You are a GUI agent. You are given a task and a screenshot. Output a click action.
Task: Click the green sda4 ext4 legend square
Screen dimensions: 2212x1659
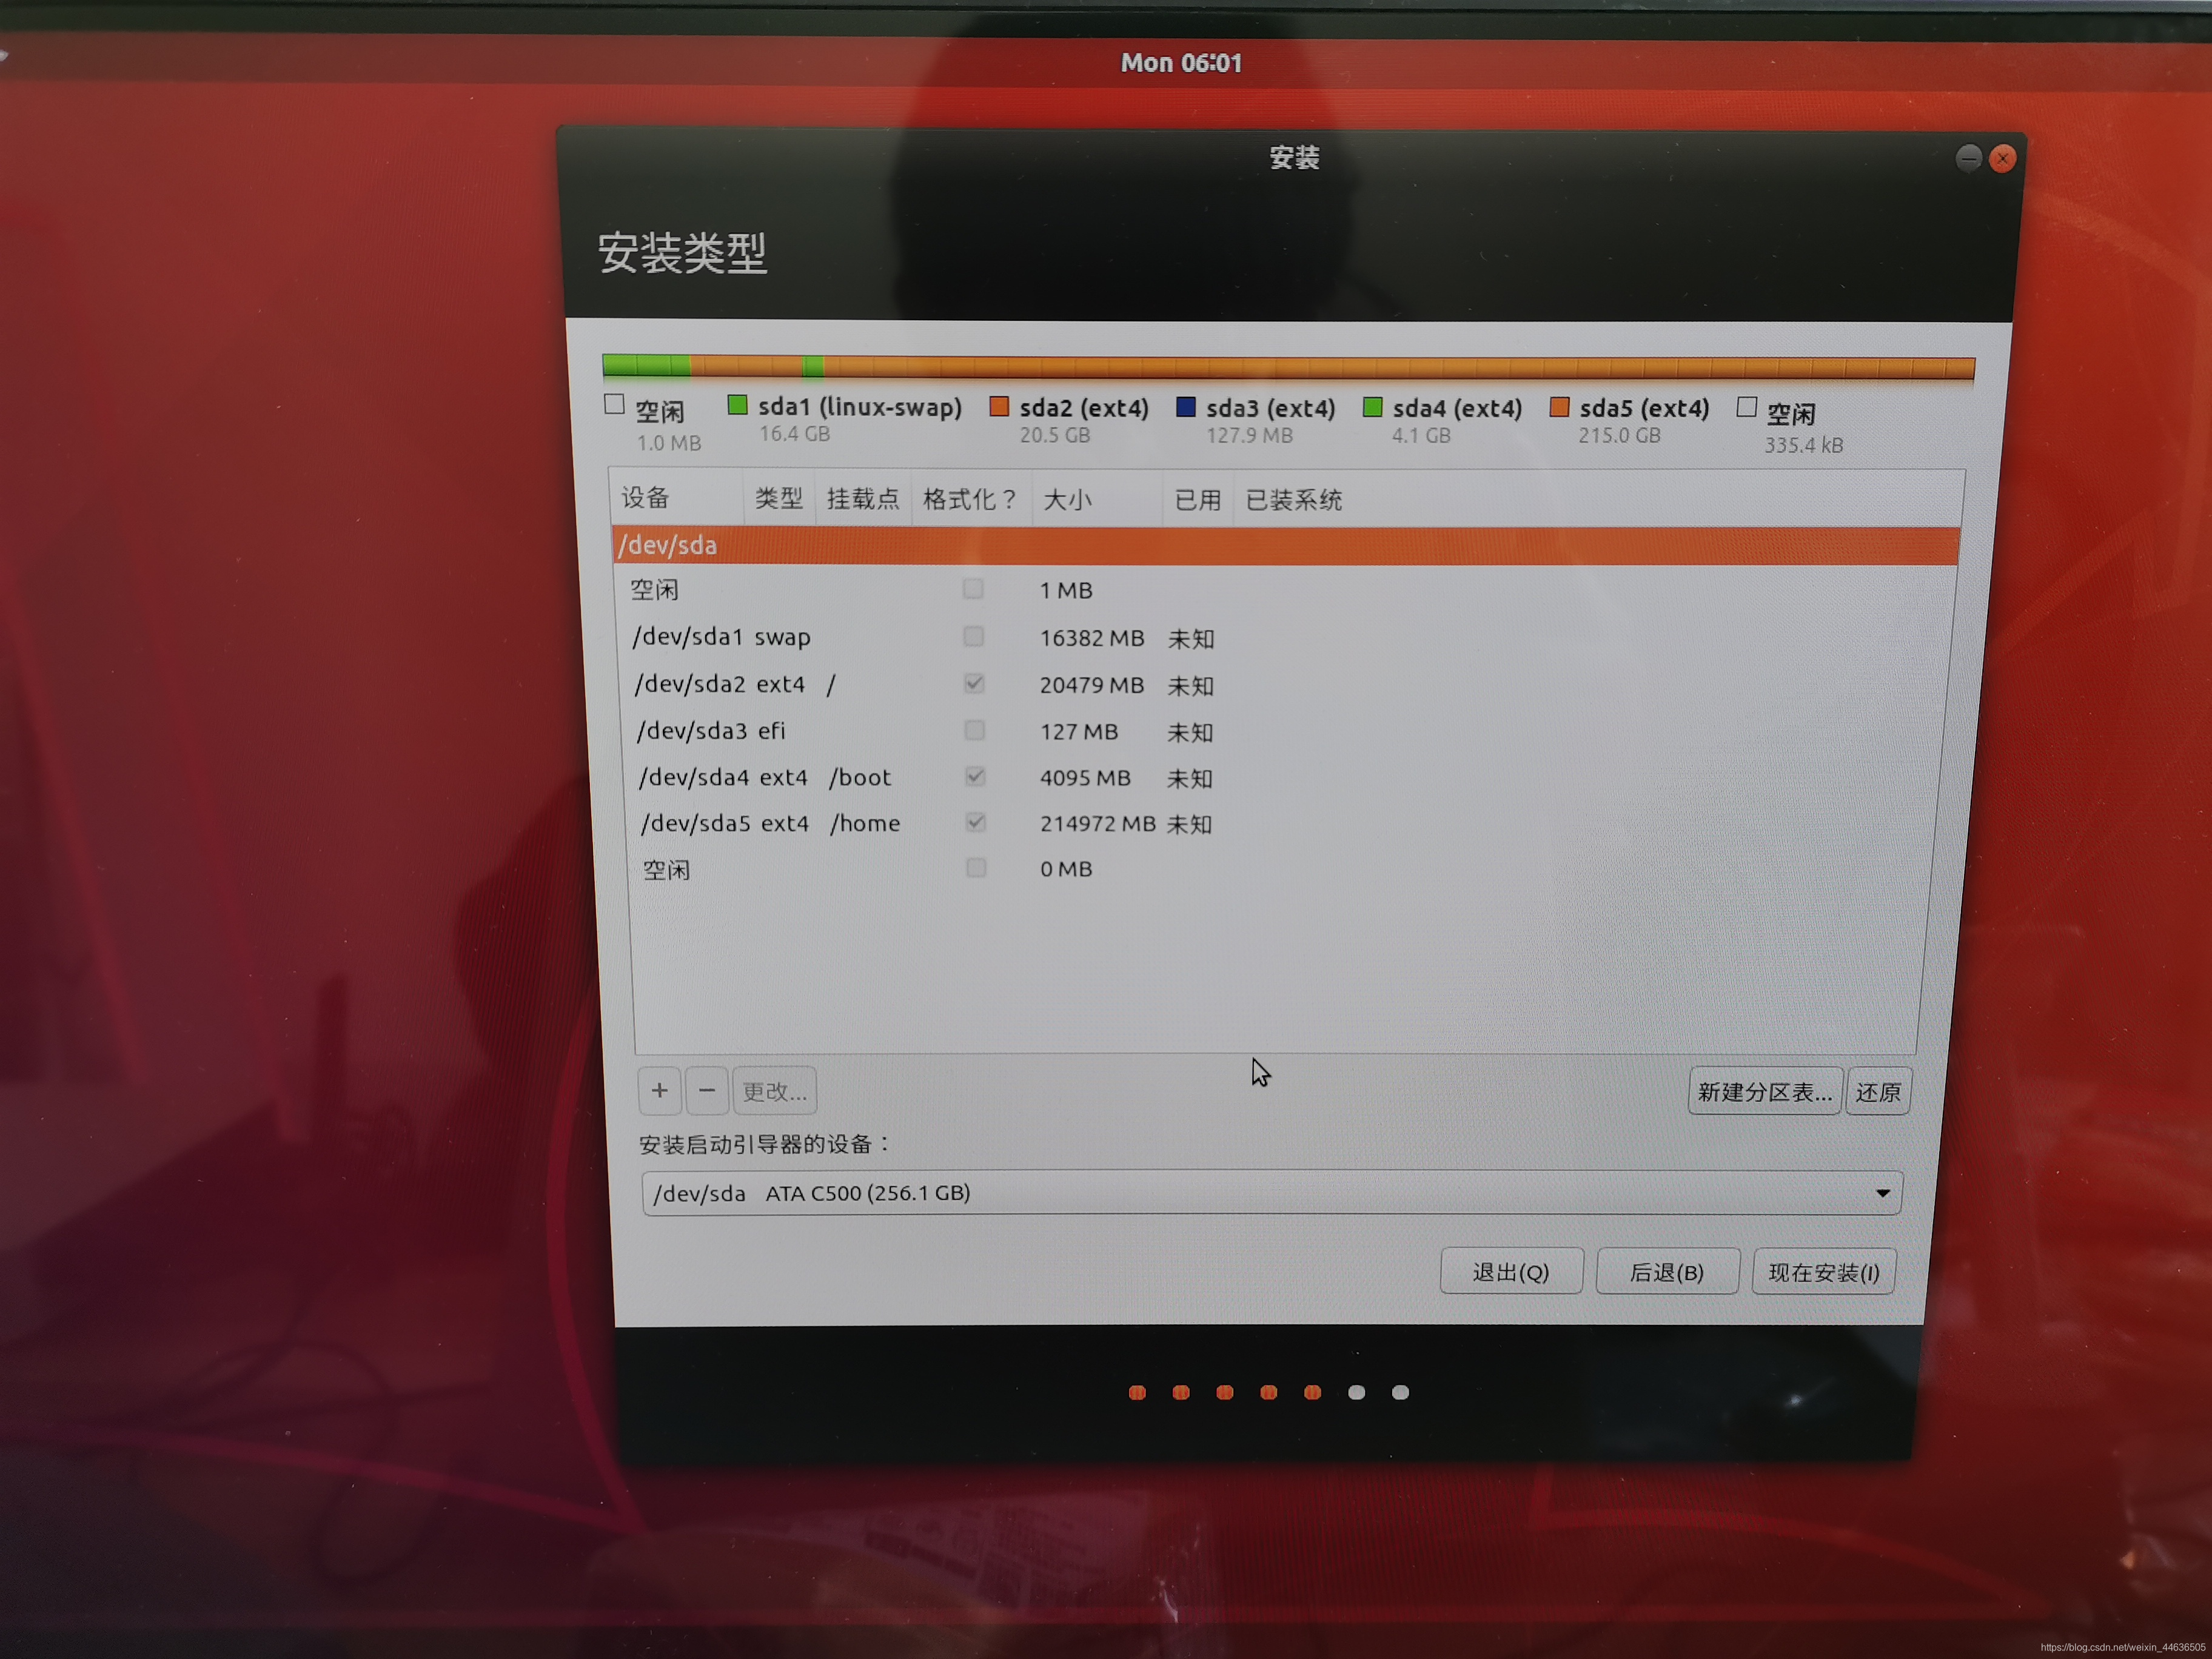pos(1372,407)
